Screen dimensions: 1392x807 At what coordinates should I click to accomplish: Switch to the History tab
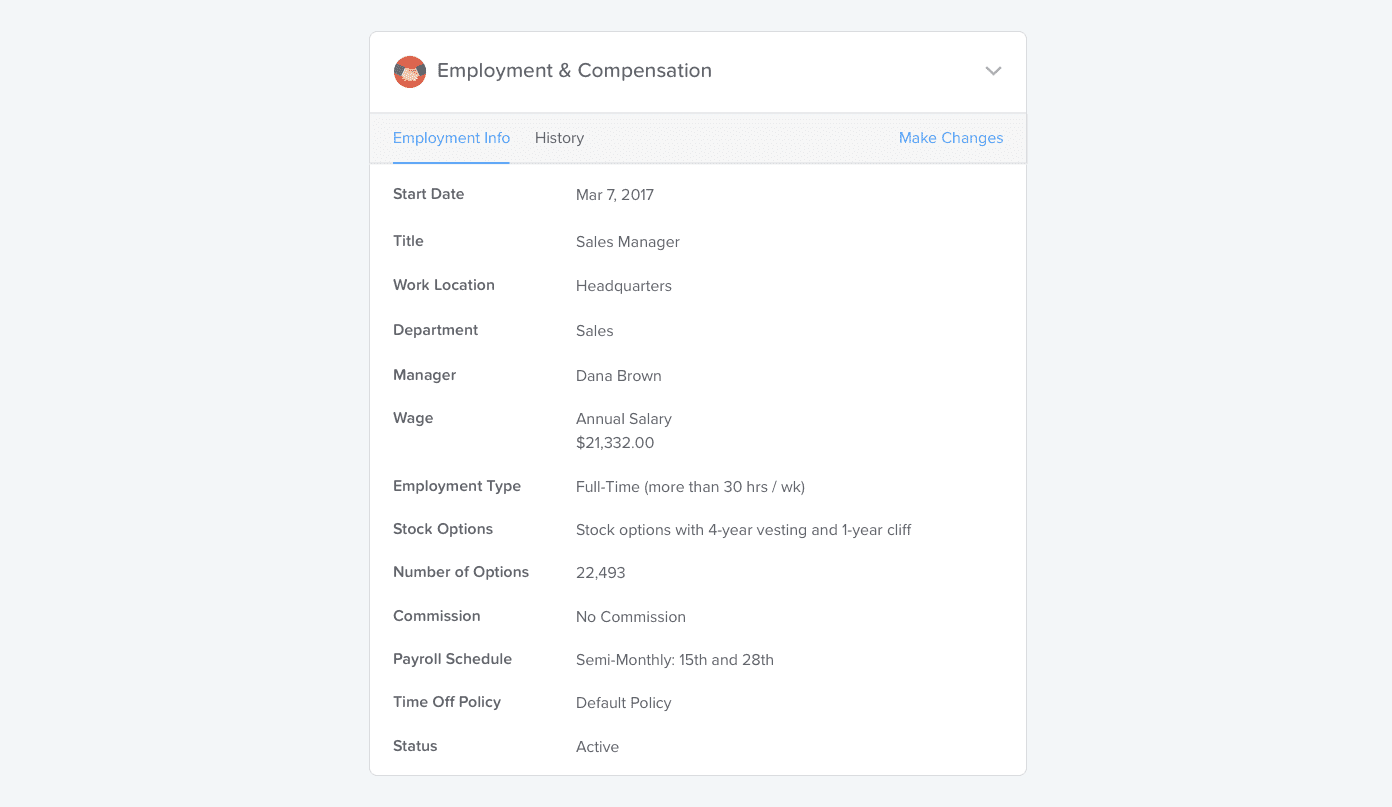(559, 137)
